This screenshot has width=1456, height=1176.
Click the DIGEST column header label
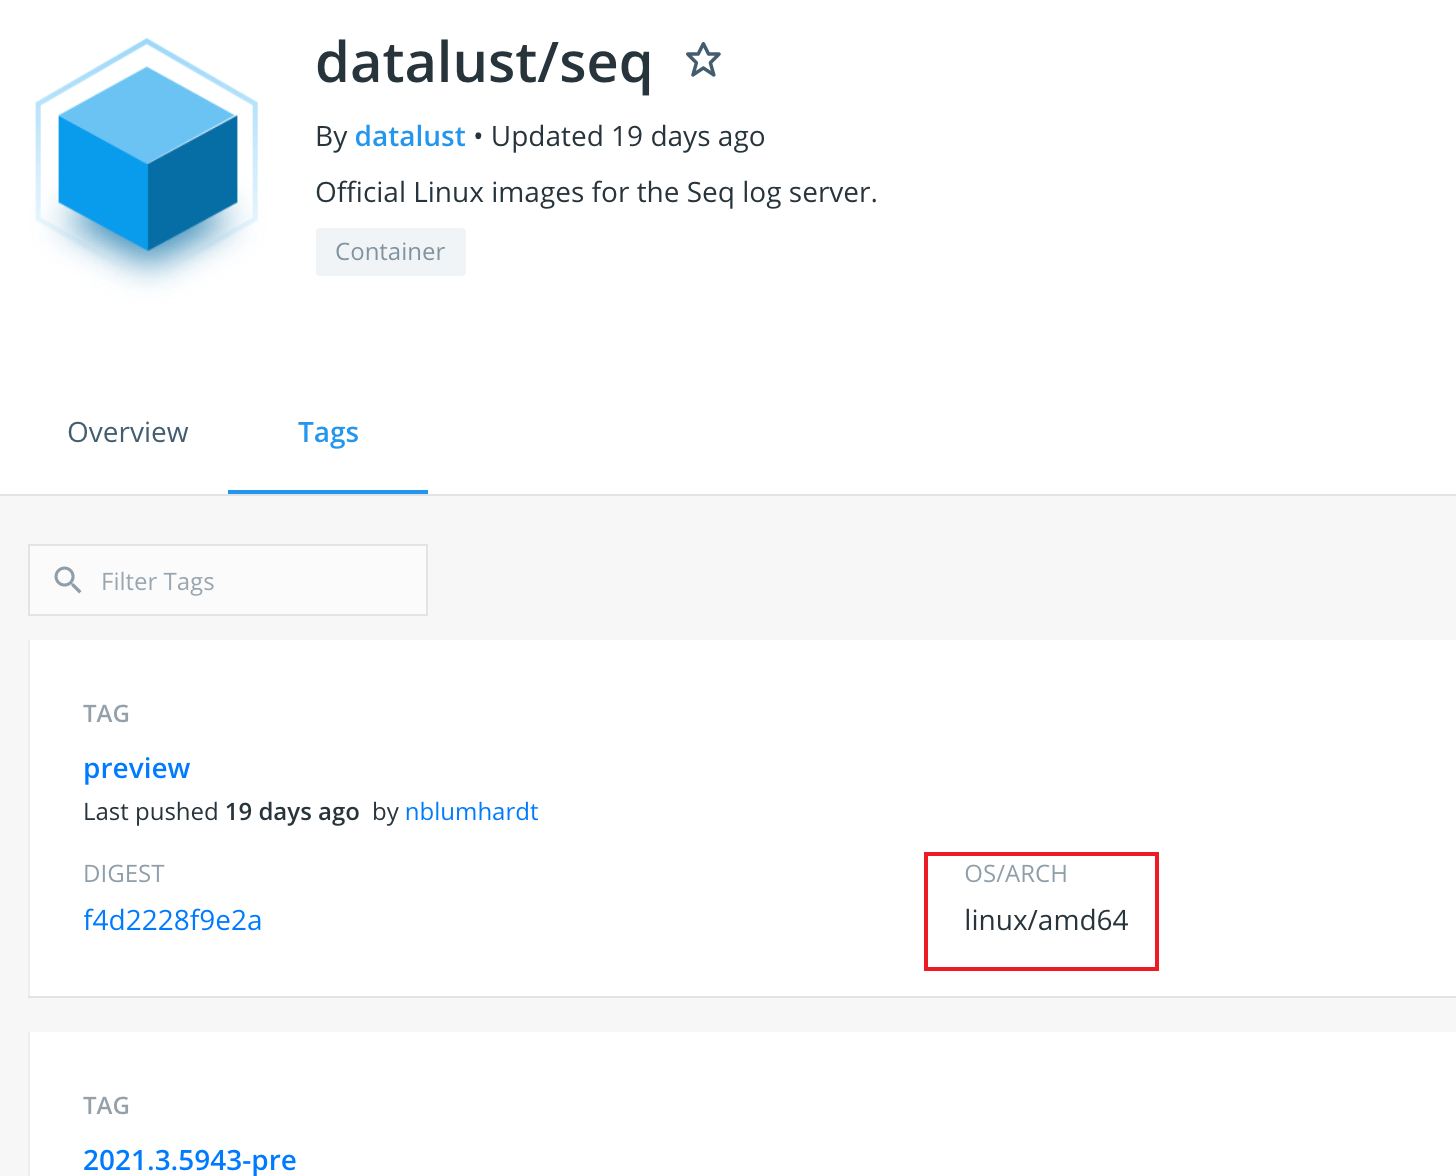point(123,873)
